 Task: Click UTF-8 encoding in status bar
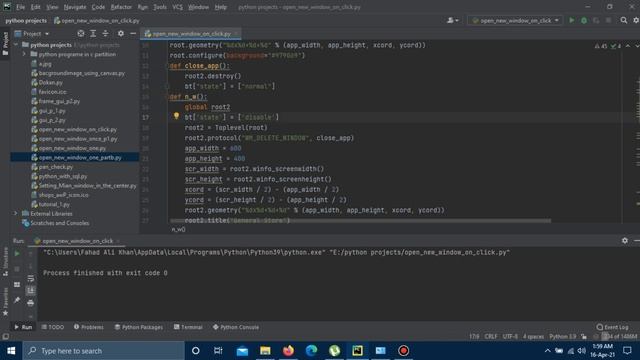point(510,336)
